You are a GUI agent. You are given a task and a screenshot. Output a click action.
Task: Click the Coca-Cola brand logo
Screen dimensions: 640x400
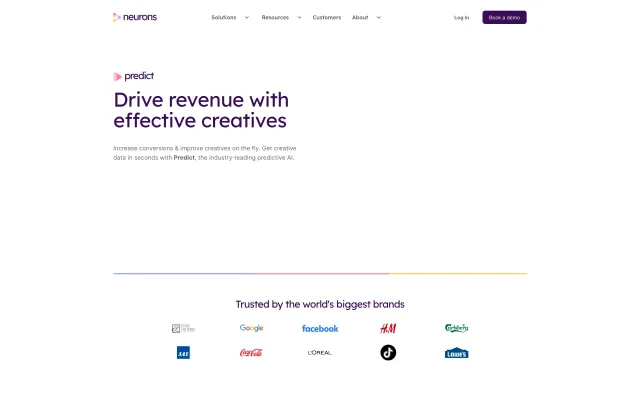coord(251,353)
